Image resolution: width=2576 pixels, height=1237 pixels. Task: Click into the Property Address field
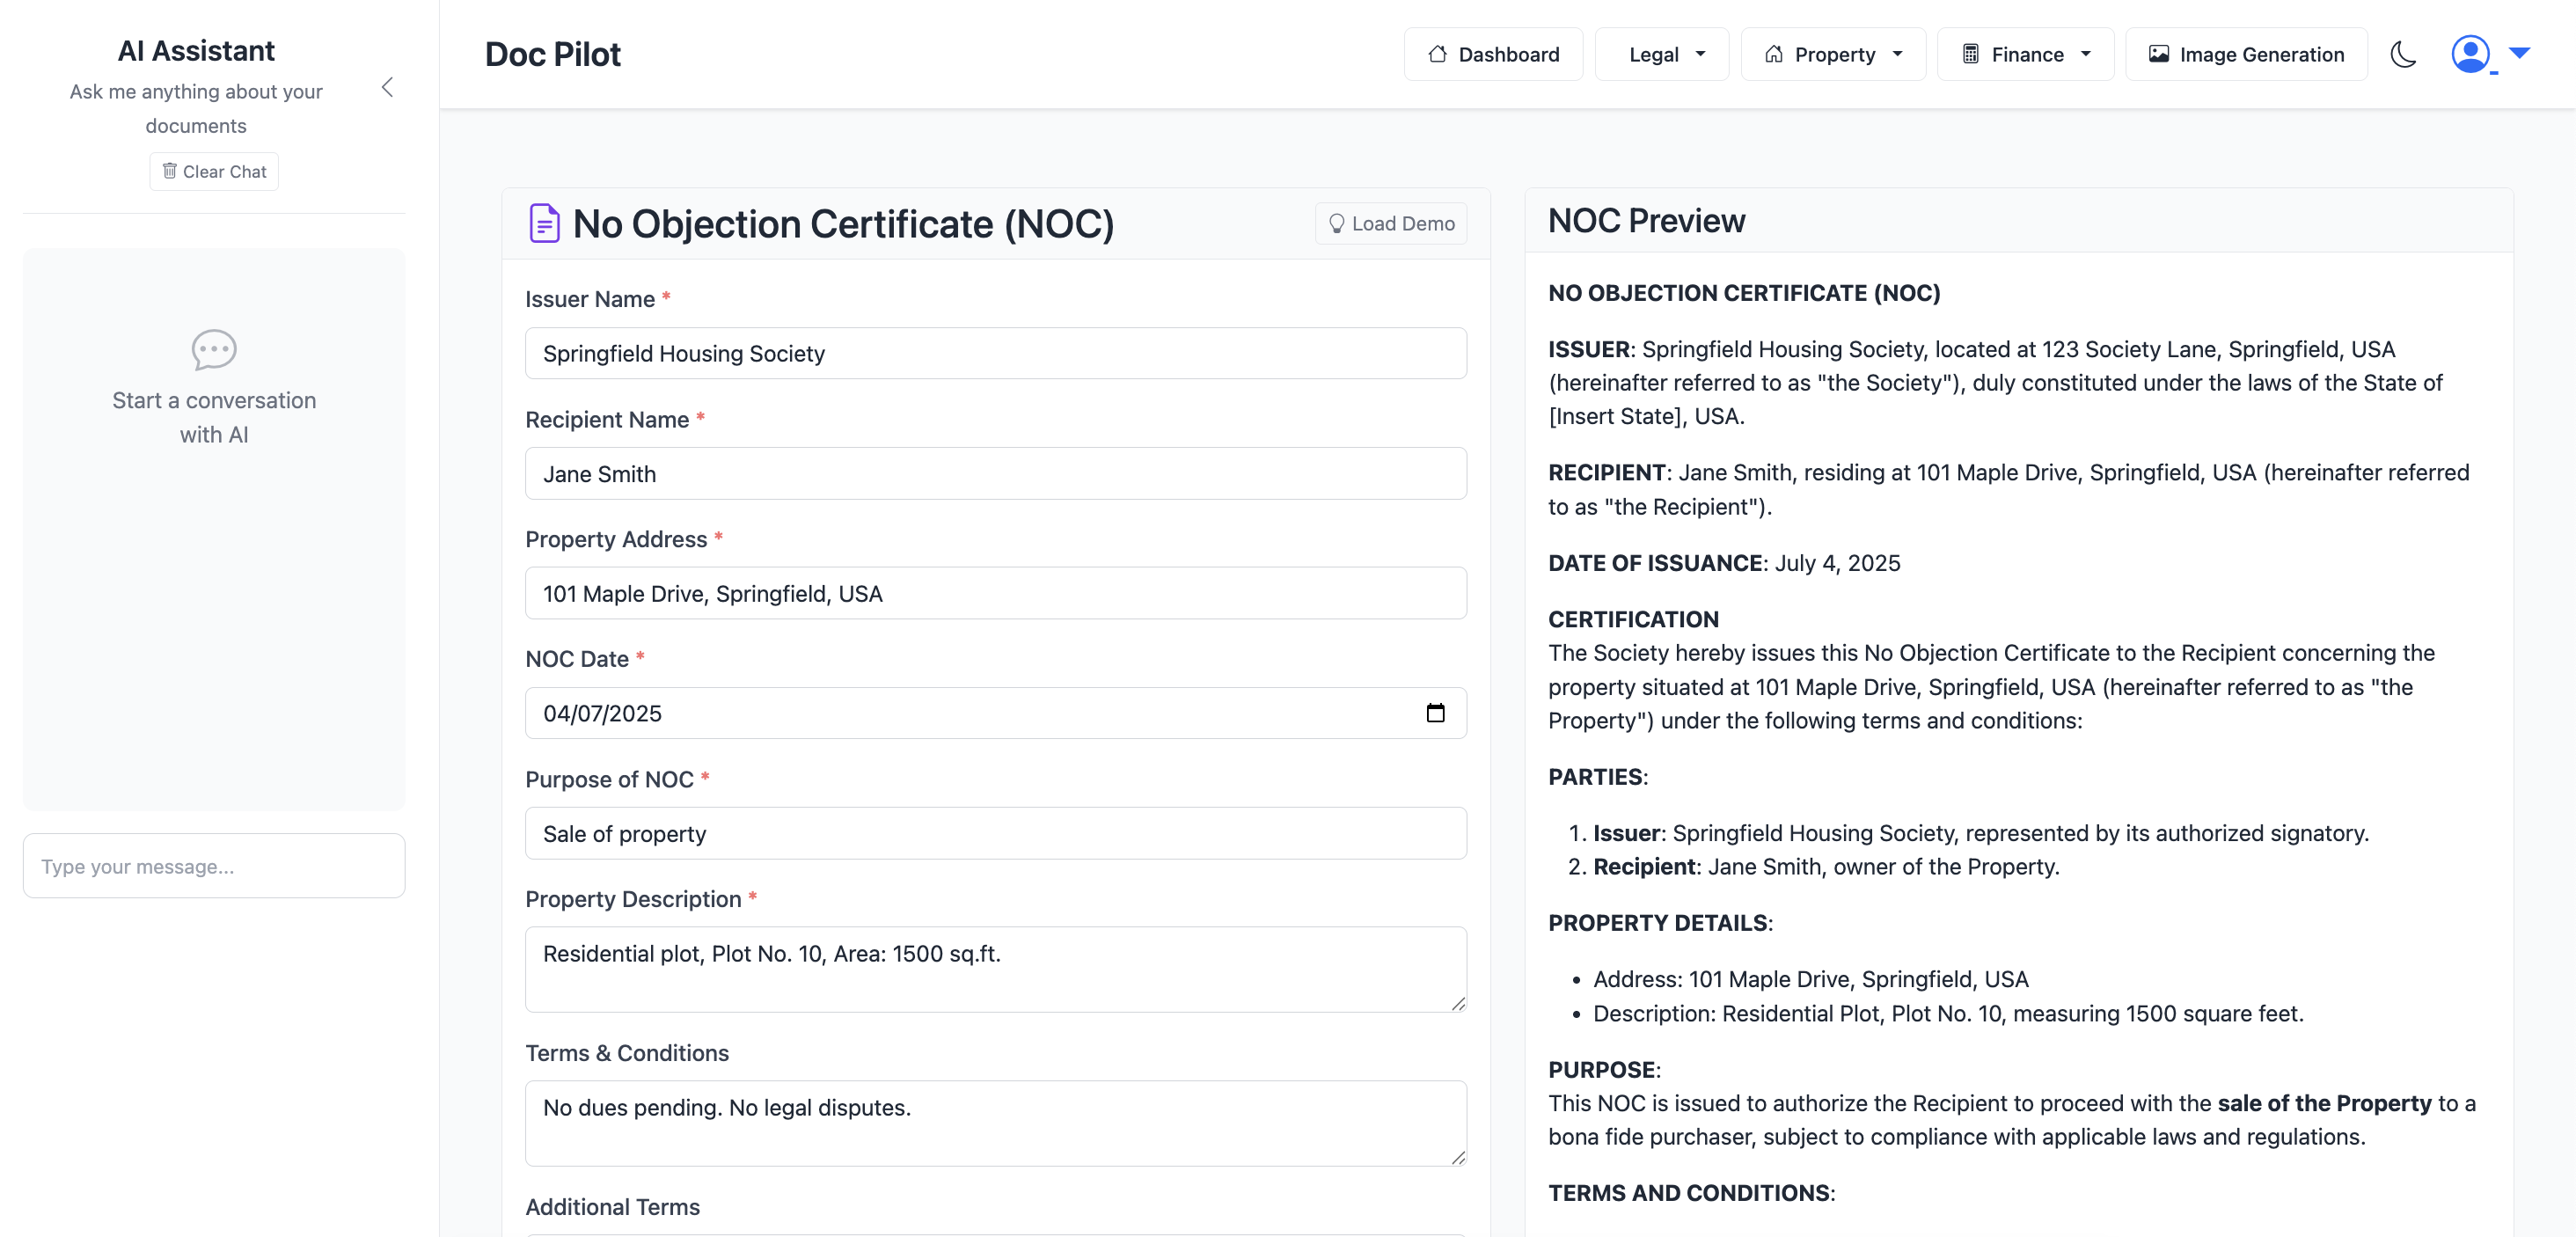tap(996, 593)
